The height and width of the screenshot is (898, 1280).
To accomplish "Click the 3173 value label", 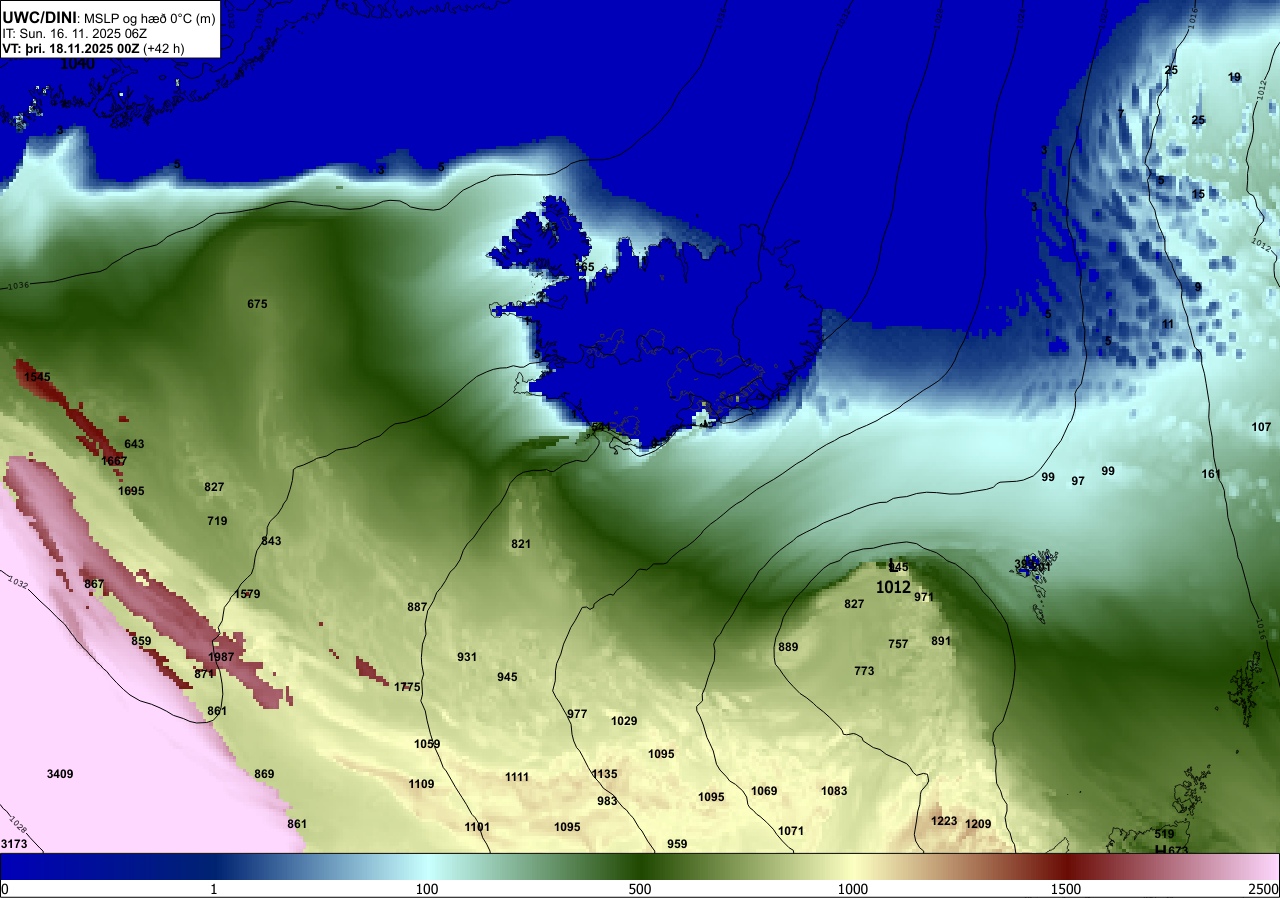I will pyautogui.click(x=14, y=844).
